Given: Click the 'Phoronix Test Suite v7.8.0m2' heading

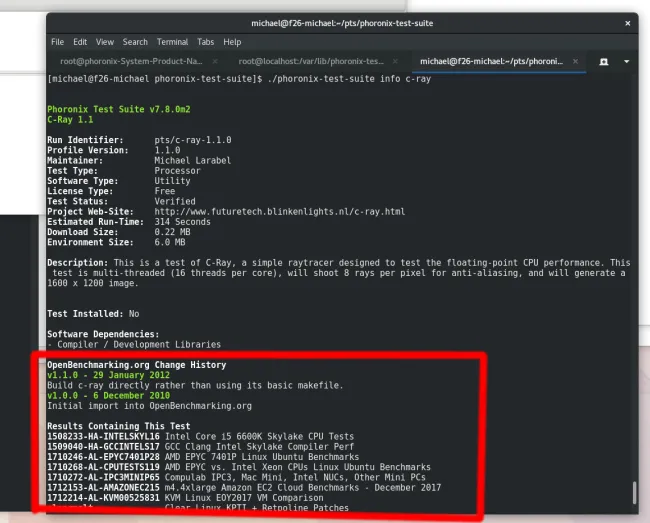Looking at the screenshot, I should (119, 109).
